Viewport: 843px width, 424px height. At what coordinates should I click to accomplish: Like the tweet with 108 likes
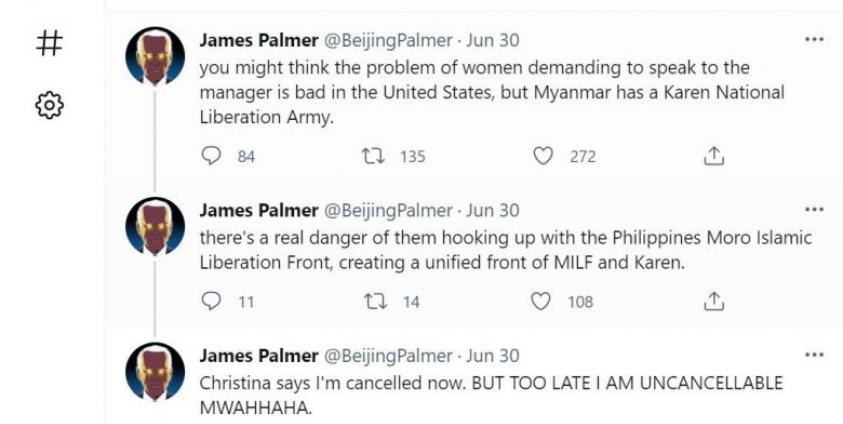(542, 301)
